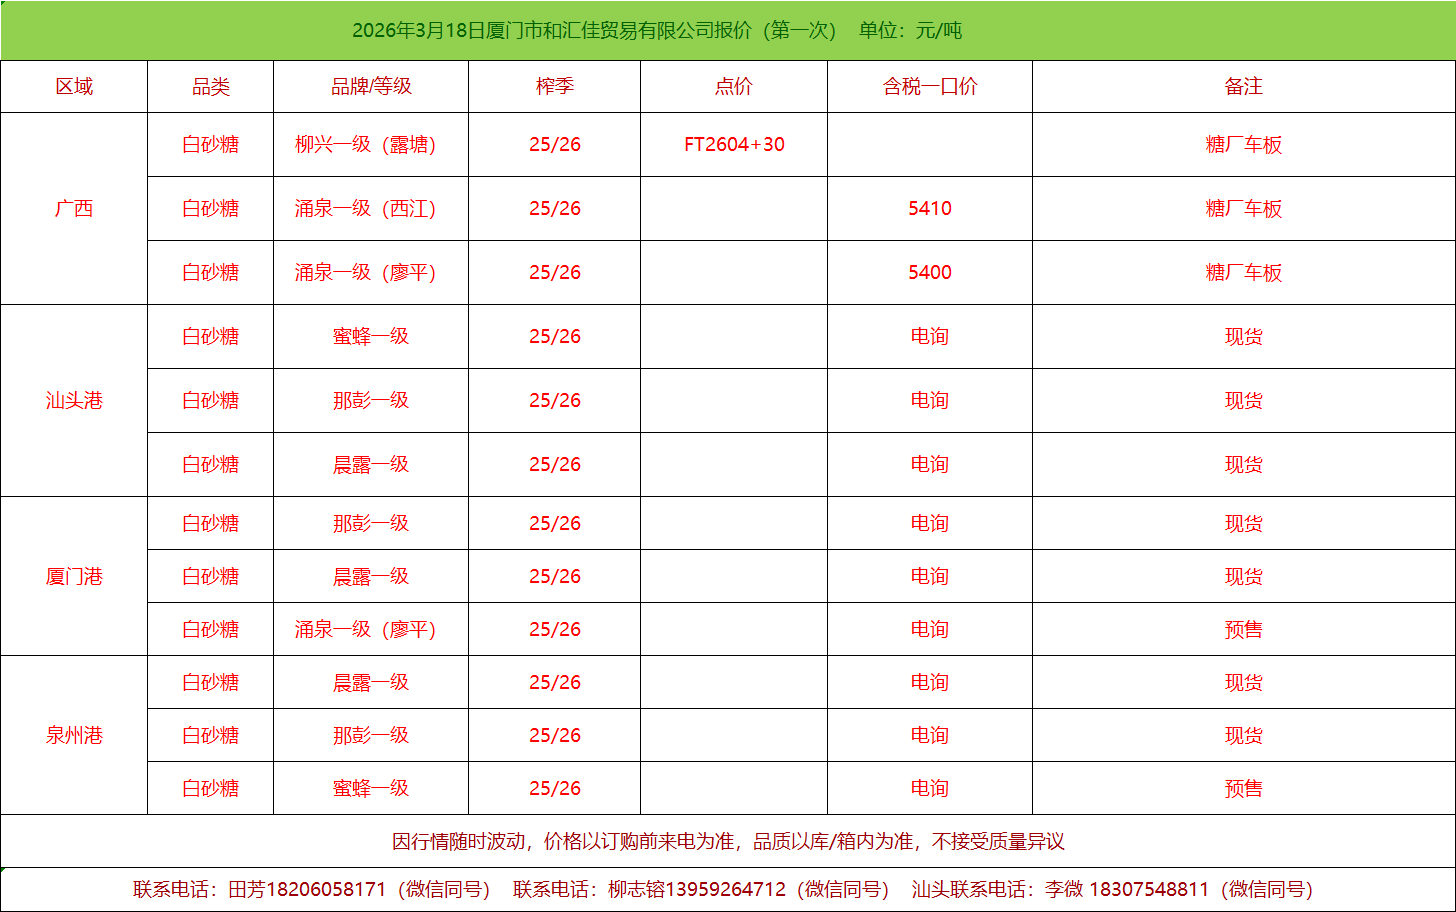The height and width of the screenshot is (912, 1456).
Task: Select the 柳兴一级（露塘）brand cell
Action: pos(366,145)
